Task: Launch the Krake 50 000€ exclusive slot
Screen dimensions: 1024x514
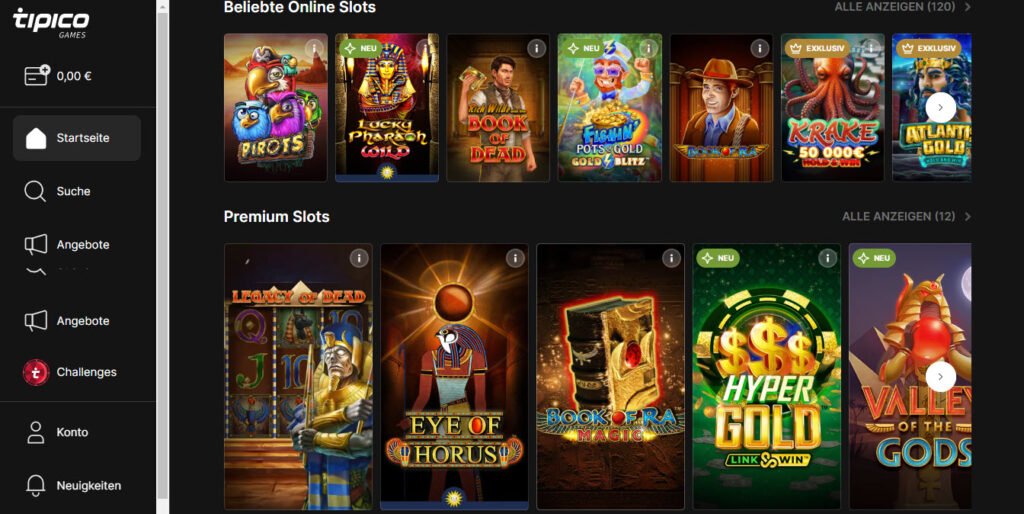Action: [x=833, y=108]
